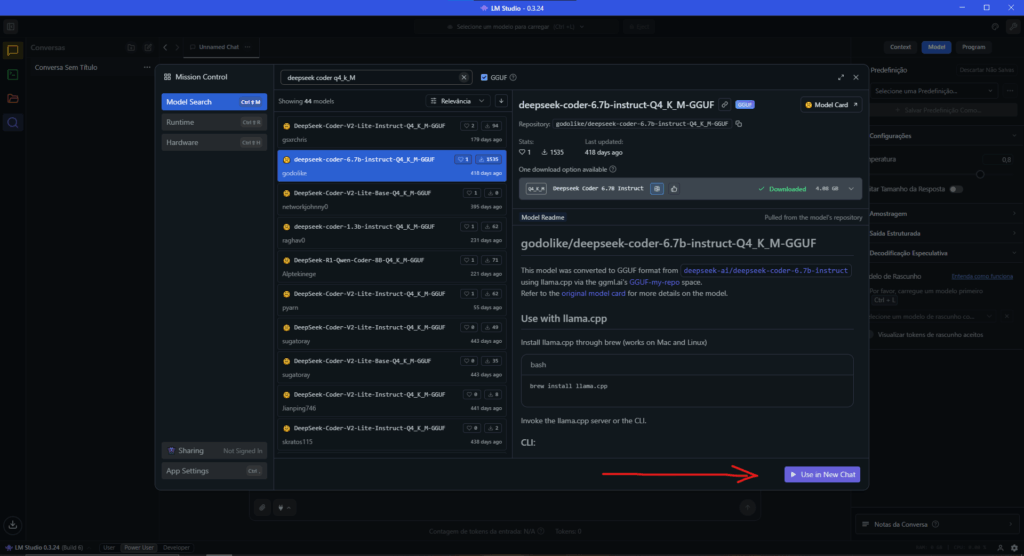The height and width of the screenshot is (556, 1024).
Task: Expand Mission Control dialog to fullscreen
Action: click(x=840, y=77)
